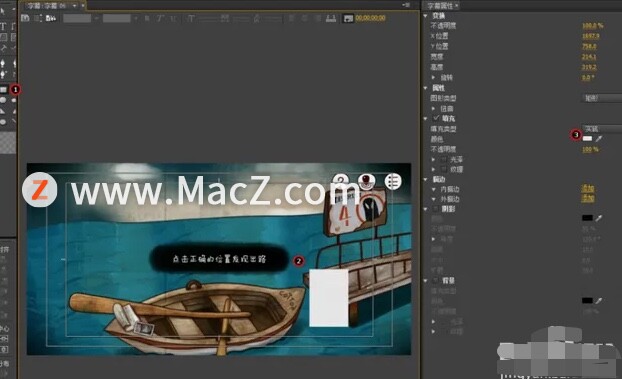The width and height of the screenshot is (622, 379).
Task: Click the 宽度 (Width) value field
Action: coord(589,57)
